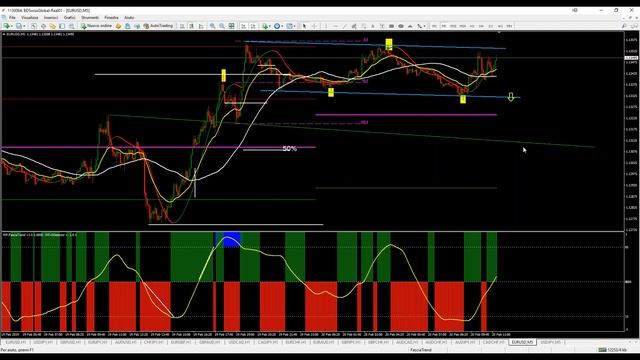Viewport: 640px width, 360px height.
Task: Open the Strumenti menu
Action: 90,18
